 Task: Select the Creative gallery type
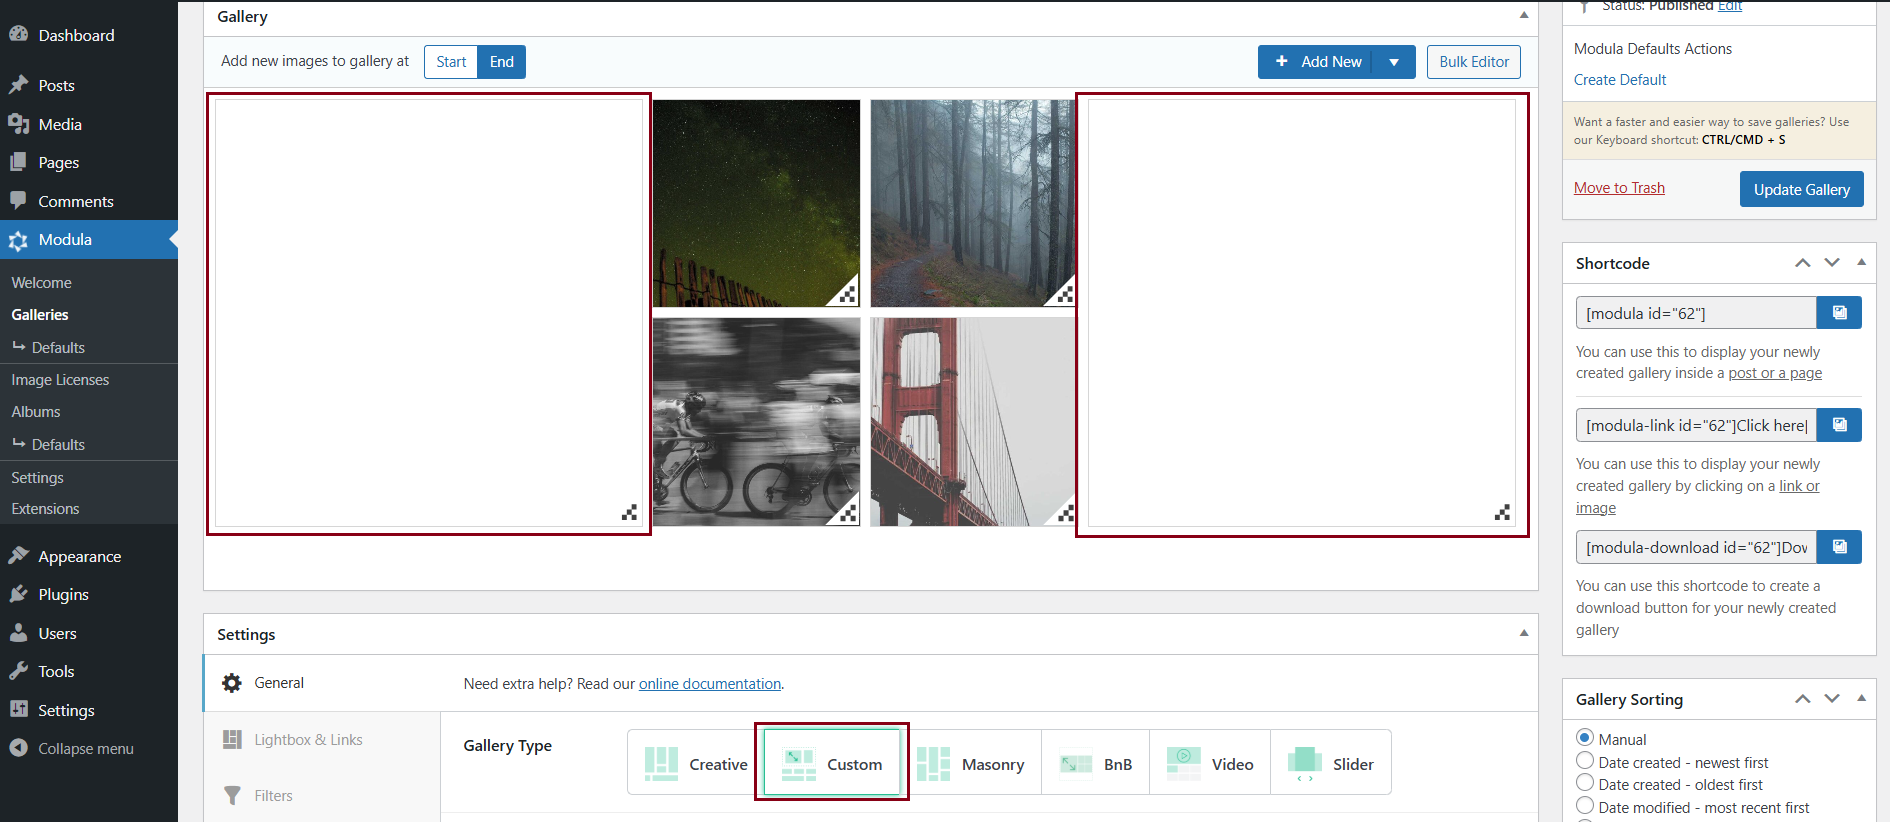[x=696, y=764]
